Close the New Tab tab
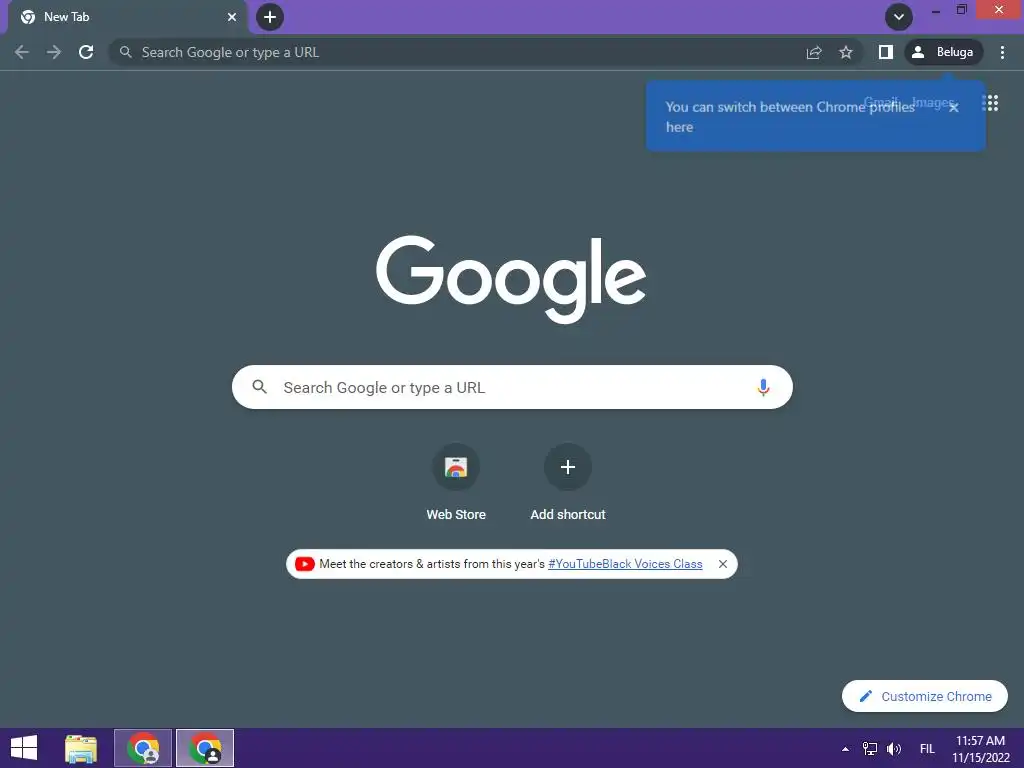The image size is (1024, 768). click(232, 17)
